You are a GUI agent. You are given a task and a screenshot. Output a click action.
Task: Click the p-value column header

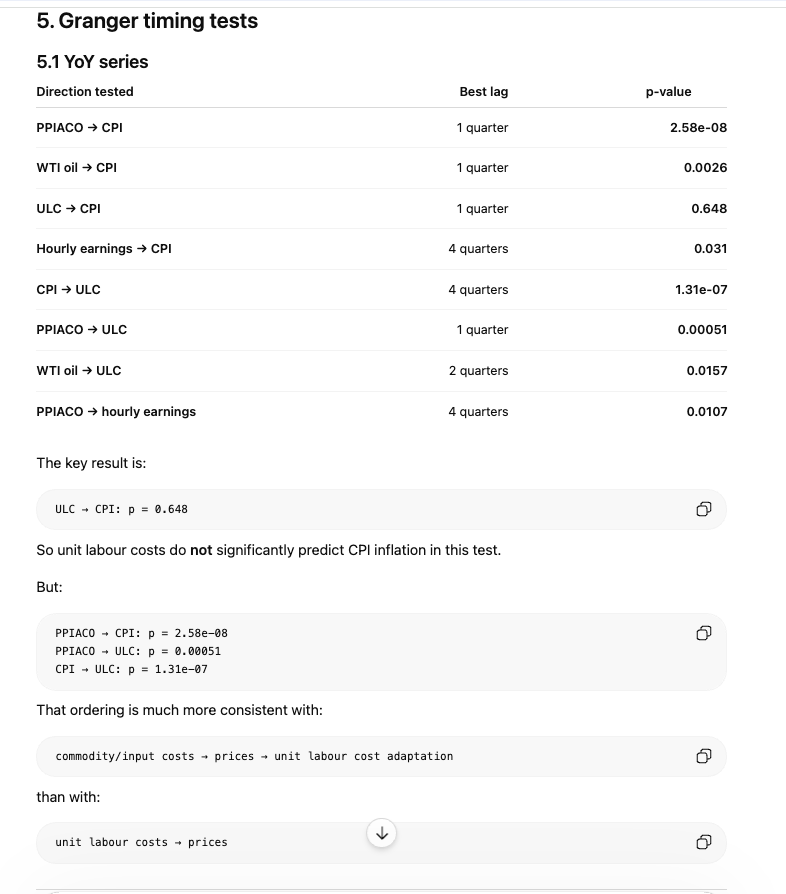(668, 92)
